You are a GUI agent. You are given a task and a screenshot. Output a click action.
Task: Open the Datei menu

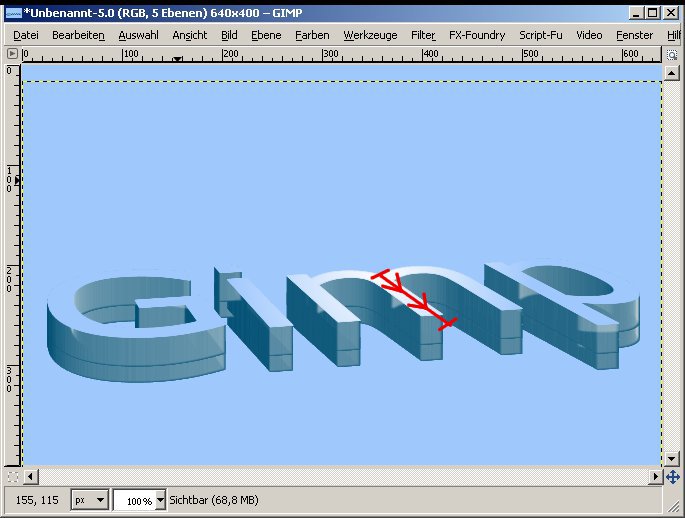tap(26, 35)
